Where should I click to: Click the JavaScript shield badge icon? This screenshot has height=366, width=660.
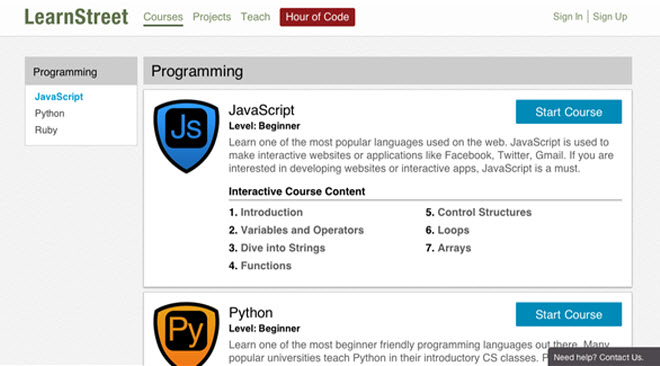pyautogui.click(x=186, y=136)
